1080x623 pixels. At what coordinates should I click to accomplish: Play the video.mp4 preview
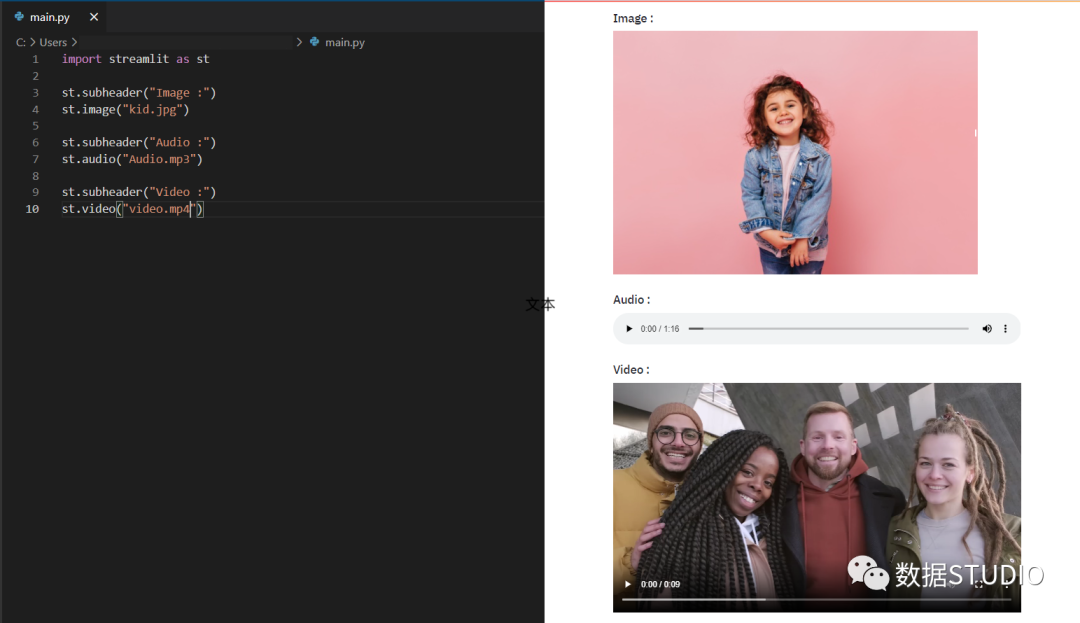click(628, 582)
